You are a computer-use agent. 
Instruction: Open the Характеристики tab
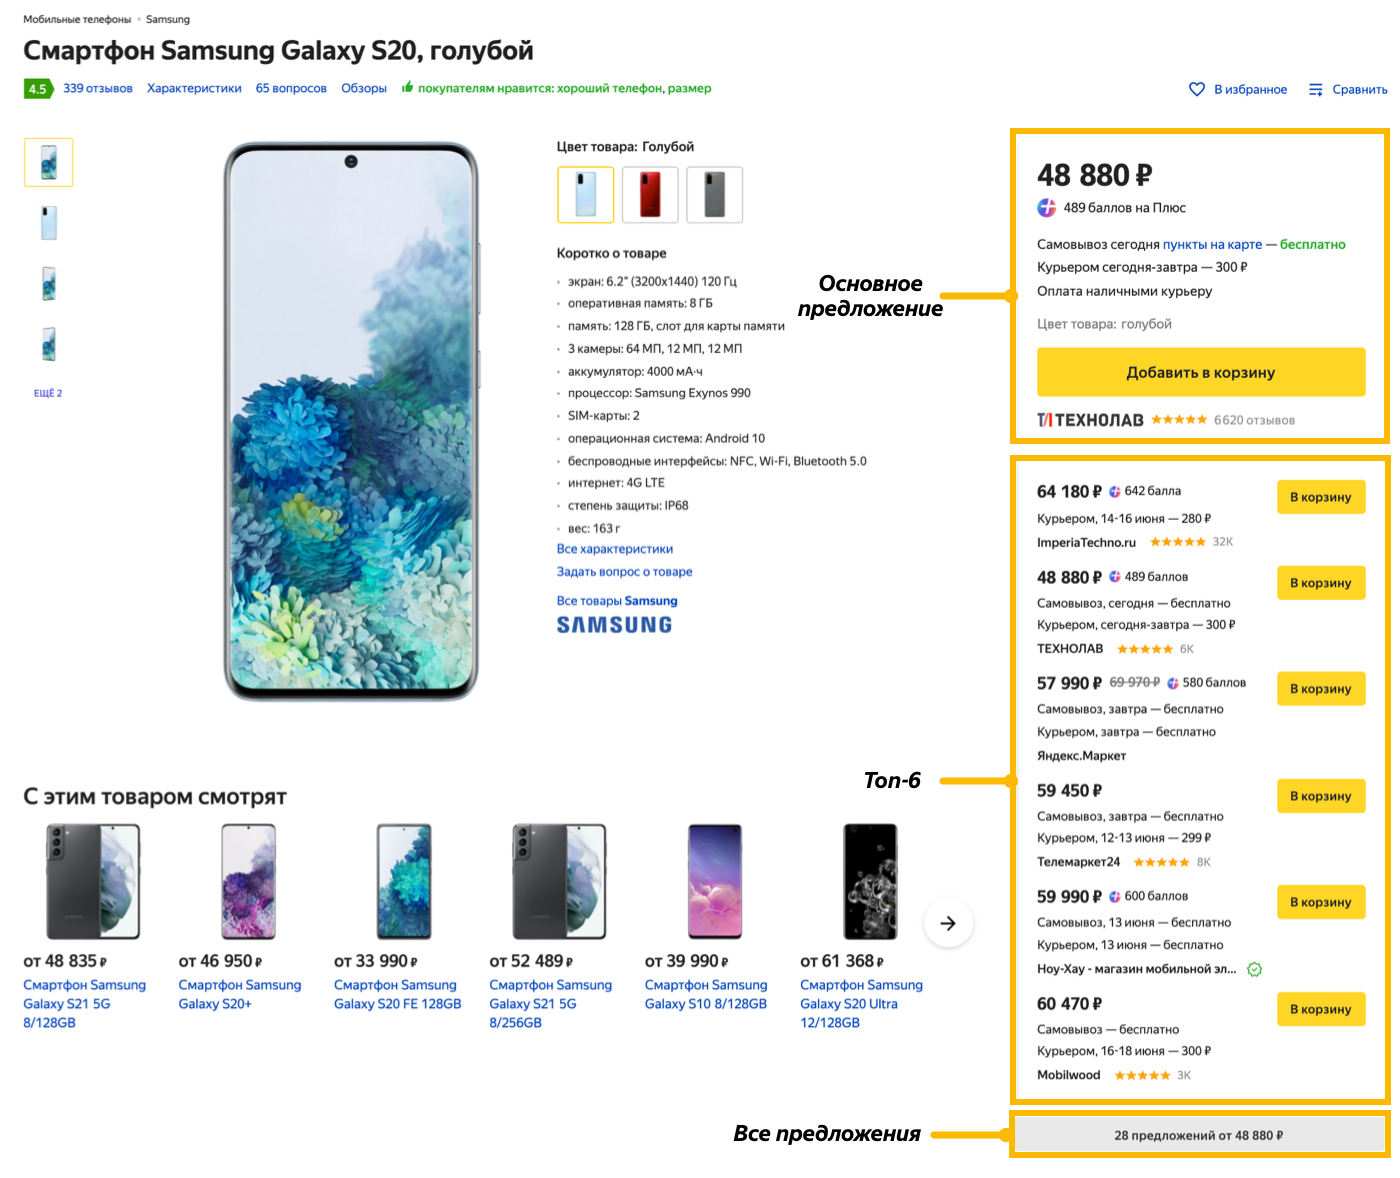(194, 88)
